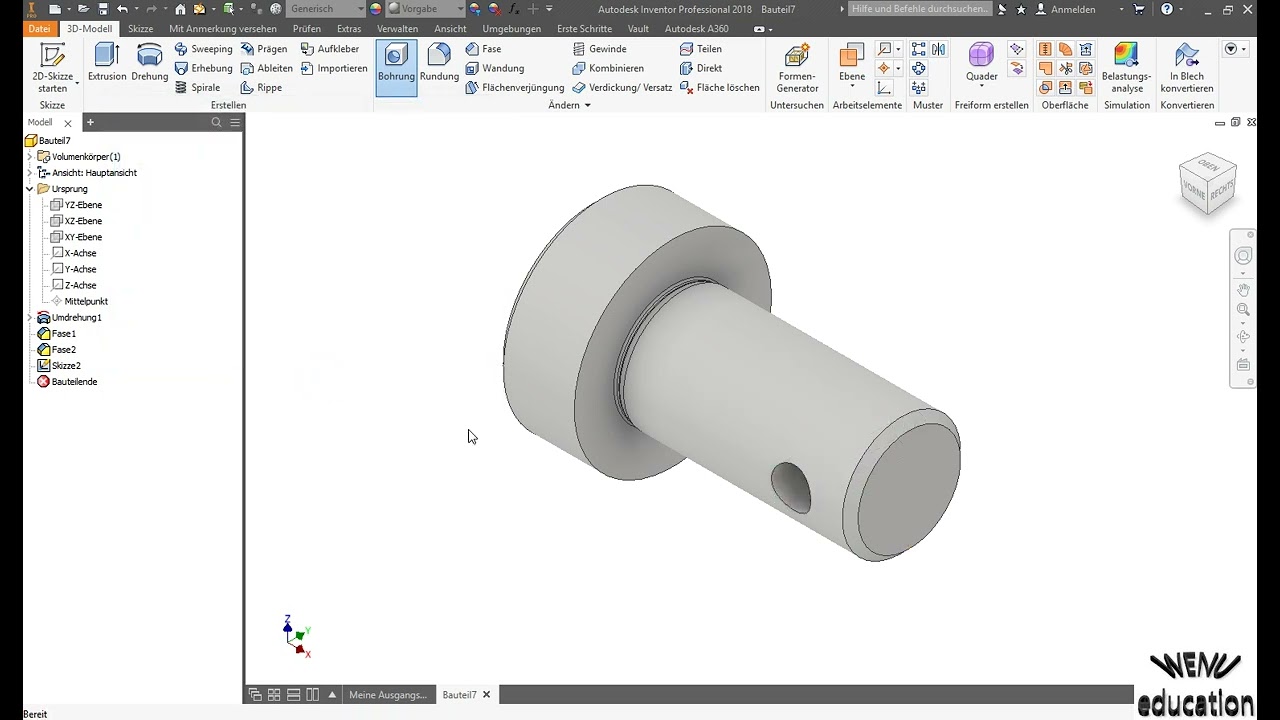Click the ViewCube in the viewport
Image resolution: width=1280 pixels, height=720 pixels.
click(x=1207, y=183)
